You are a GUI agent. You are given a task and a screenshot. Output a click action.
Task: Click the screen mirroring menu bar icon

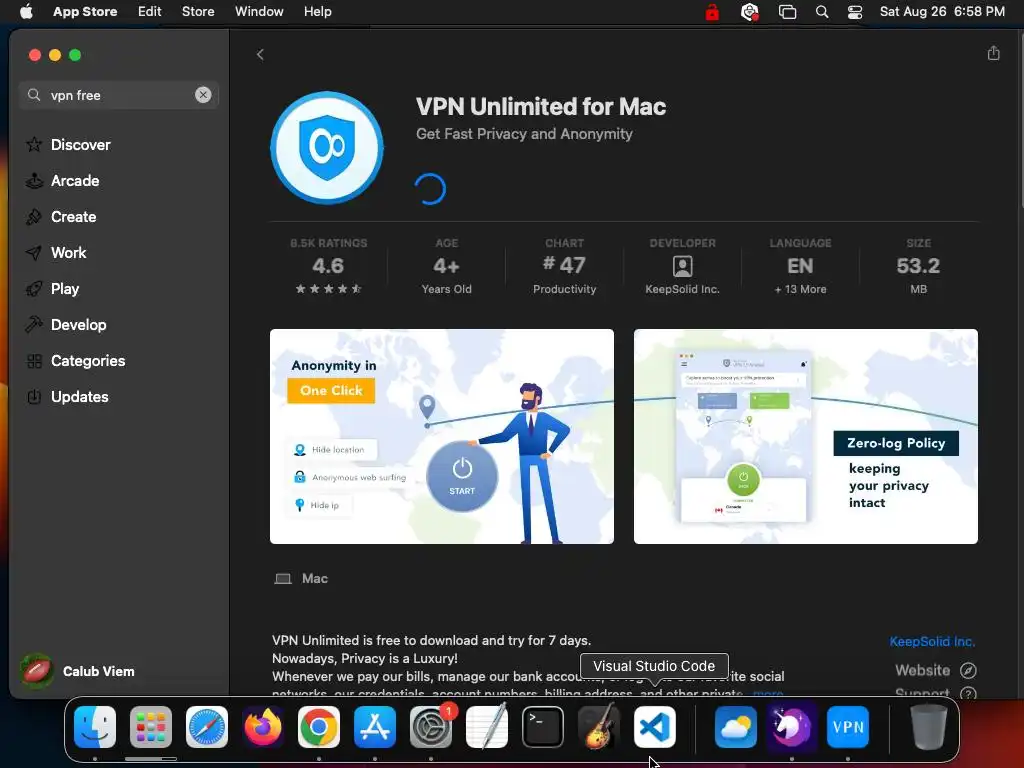tap(788, 12)
